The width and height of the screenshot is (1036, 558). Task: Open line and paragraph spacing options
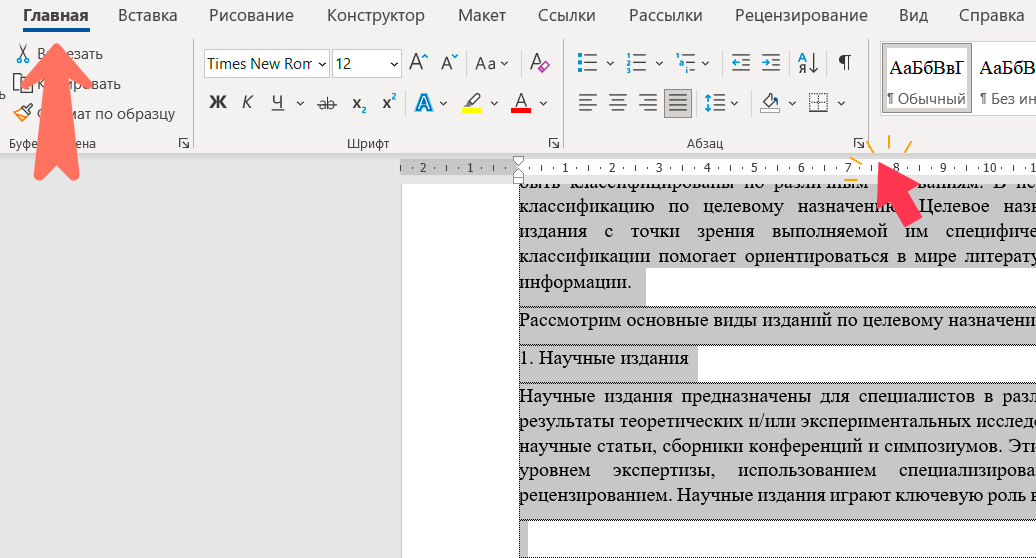click(714, 102)
